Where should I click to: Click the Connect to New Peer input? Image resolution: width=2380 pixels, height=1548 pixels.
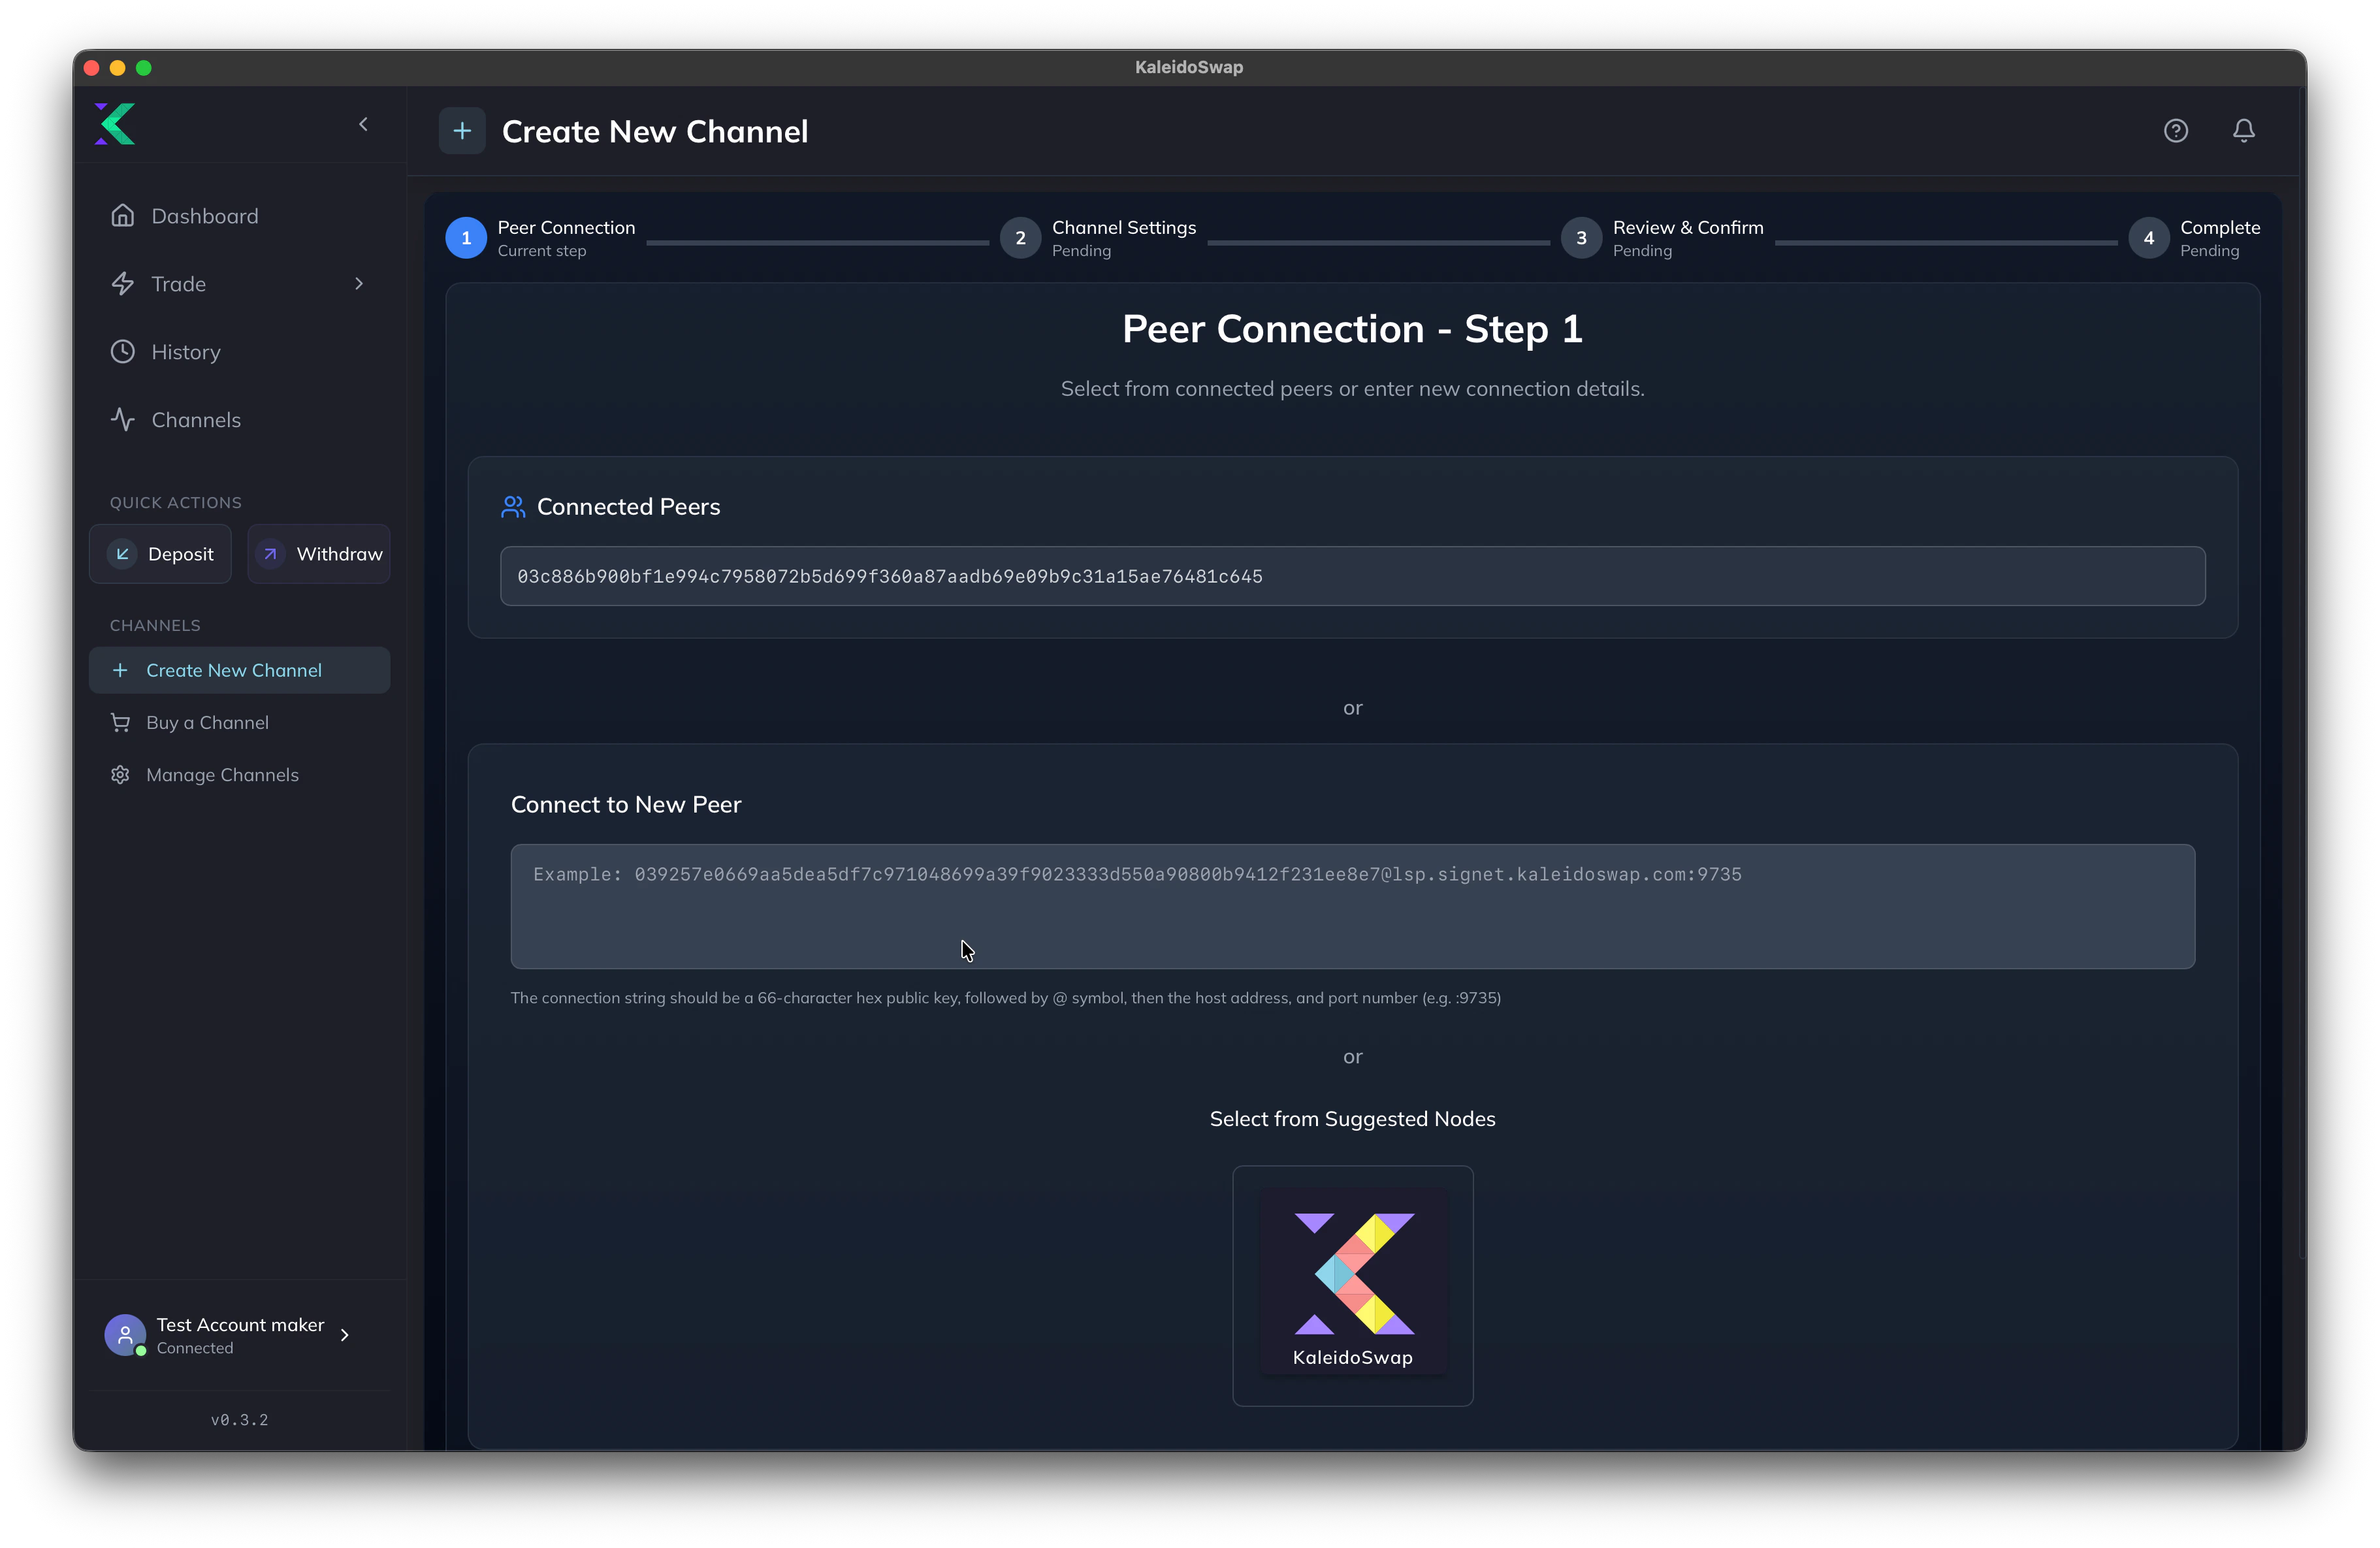(1351, 906)
